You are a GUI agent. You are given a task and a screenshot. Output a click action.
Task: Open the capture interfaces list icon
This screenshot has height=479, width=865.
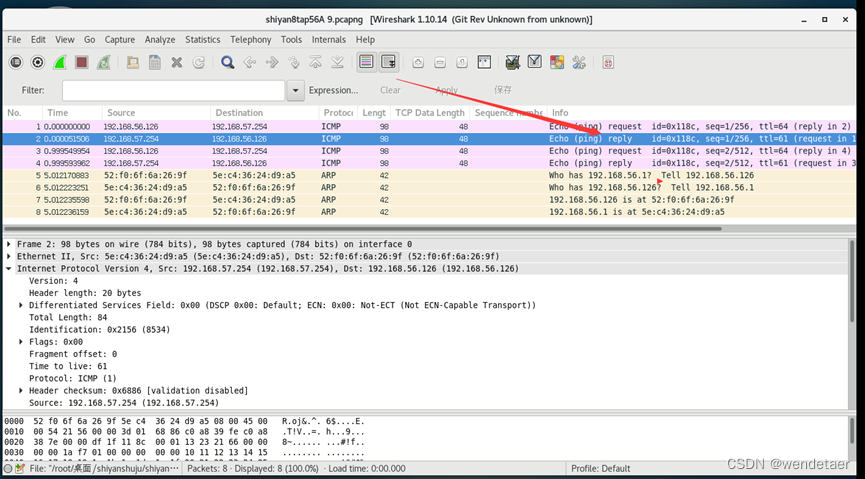pos(16,62)
